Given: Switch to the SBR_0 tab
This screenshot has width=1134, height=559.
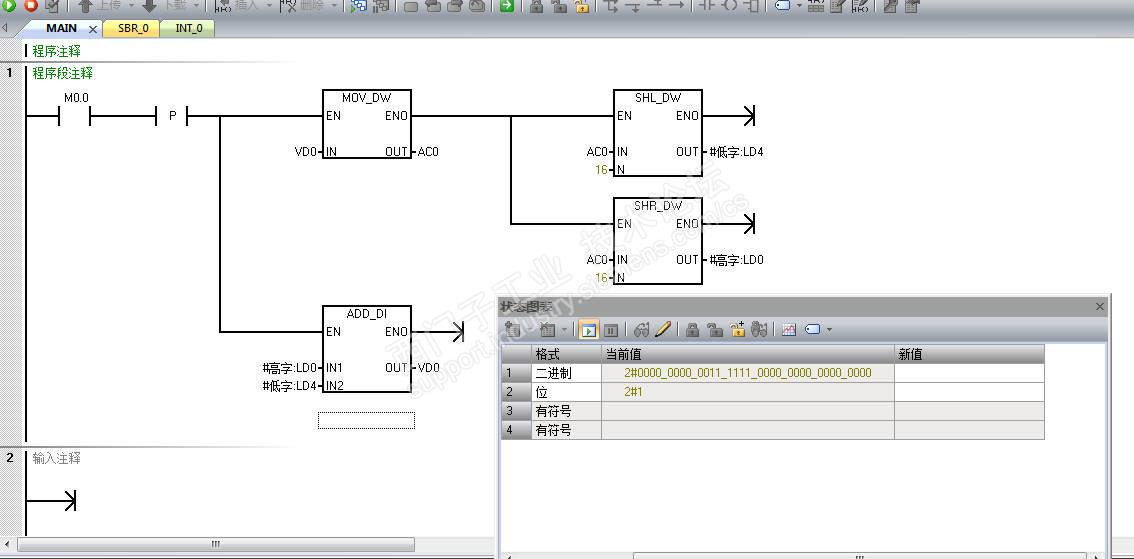Looking at the screenshot, I should click(133, 28).
